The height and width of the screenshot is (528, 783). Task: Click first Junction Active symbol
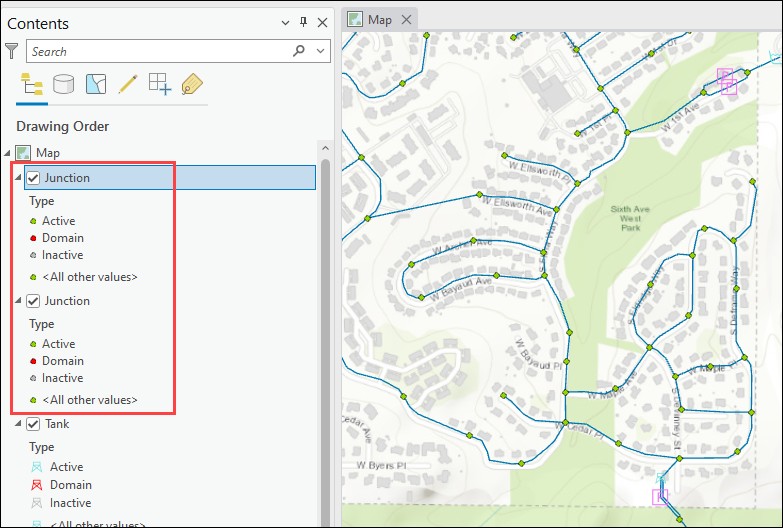pyautogui.click(x=33, y=221)
